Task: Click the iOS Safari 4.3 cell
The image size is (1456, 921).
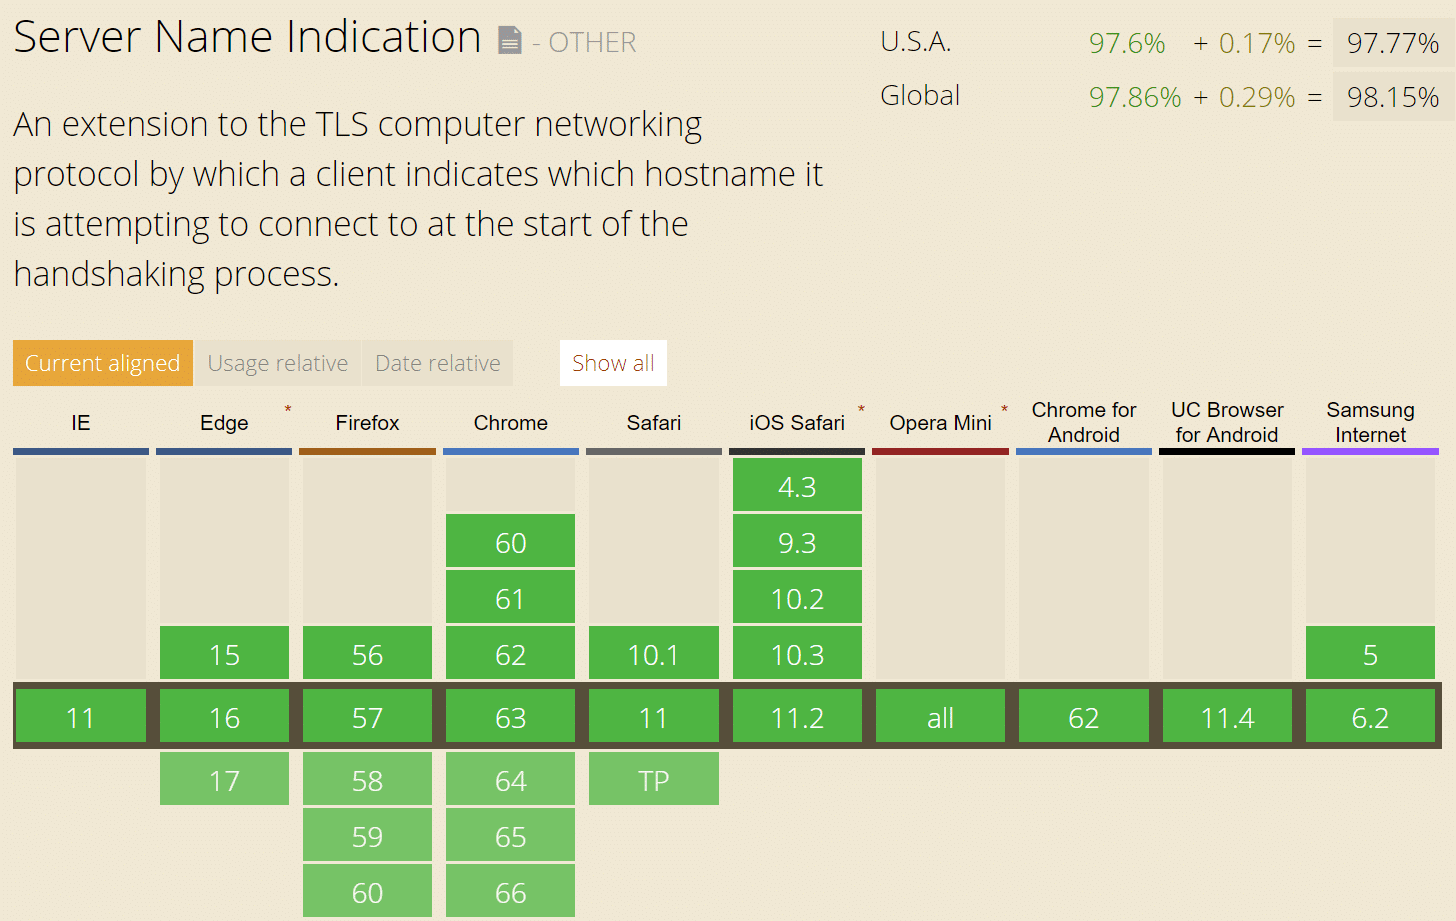Action: (797, 486)
